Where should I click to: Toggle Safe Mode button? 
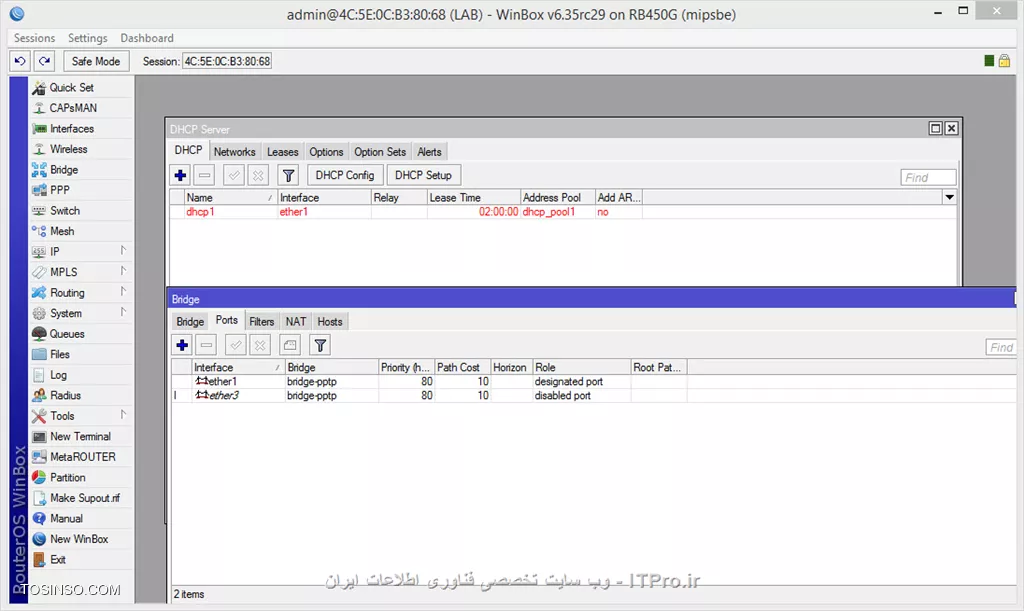[96, 61]
